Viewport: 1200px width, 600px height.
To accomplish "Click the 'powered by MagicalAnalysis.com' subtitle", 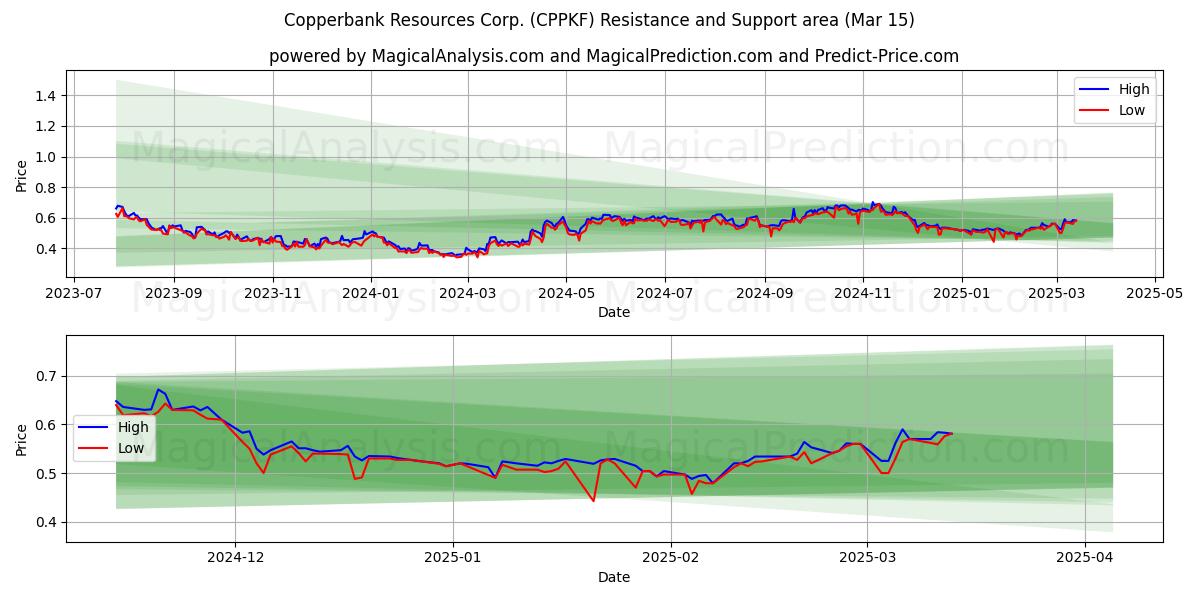I will [x=613, y=56].
